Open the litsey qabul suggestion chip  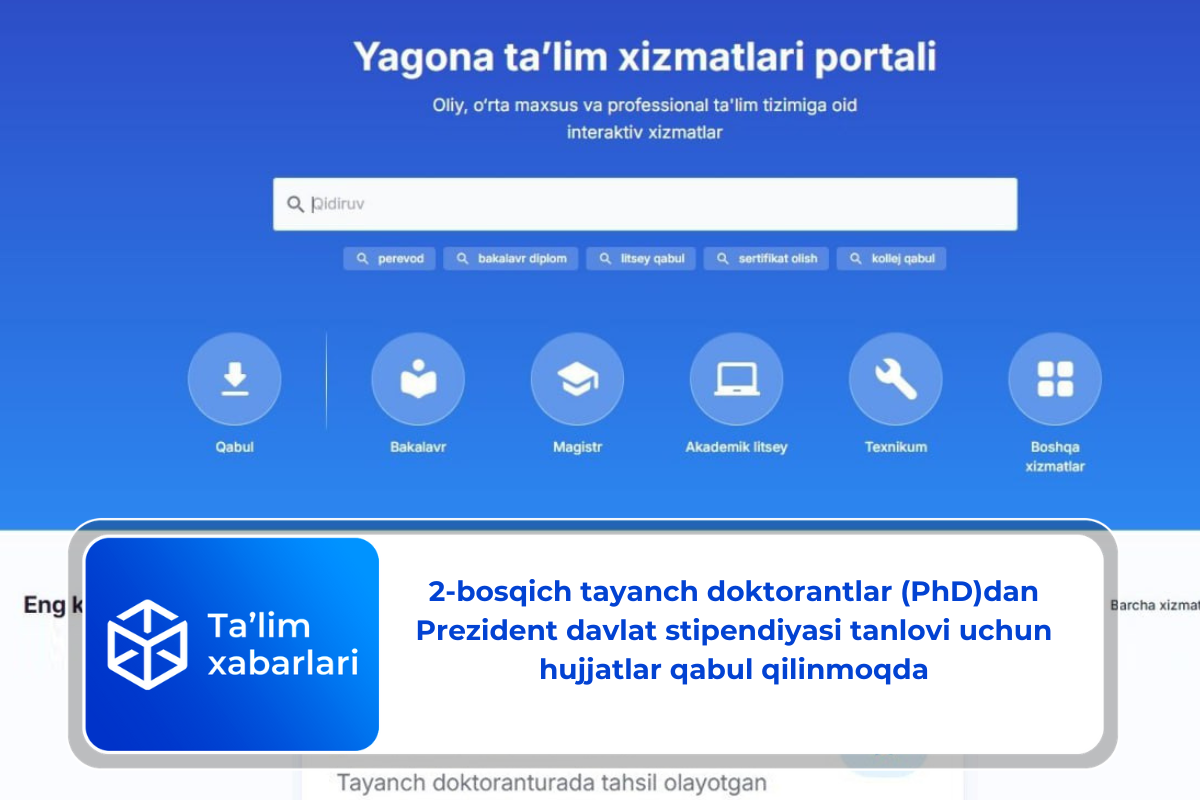[640, 258]
